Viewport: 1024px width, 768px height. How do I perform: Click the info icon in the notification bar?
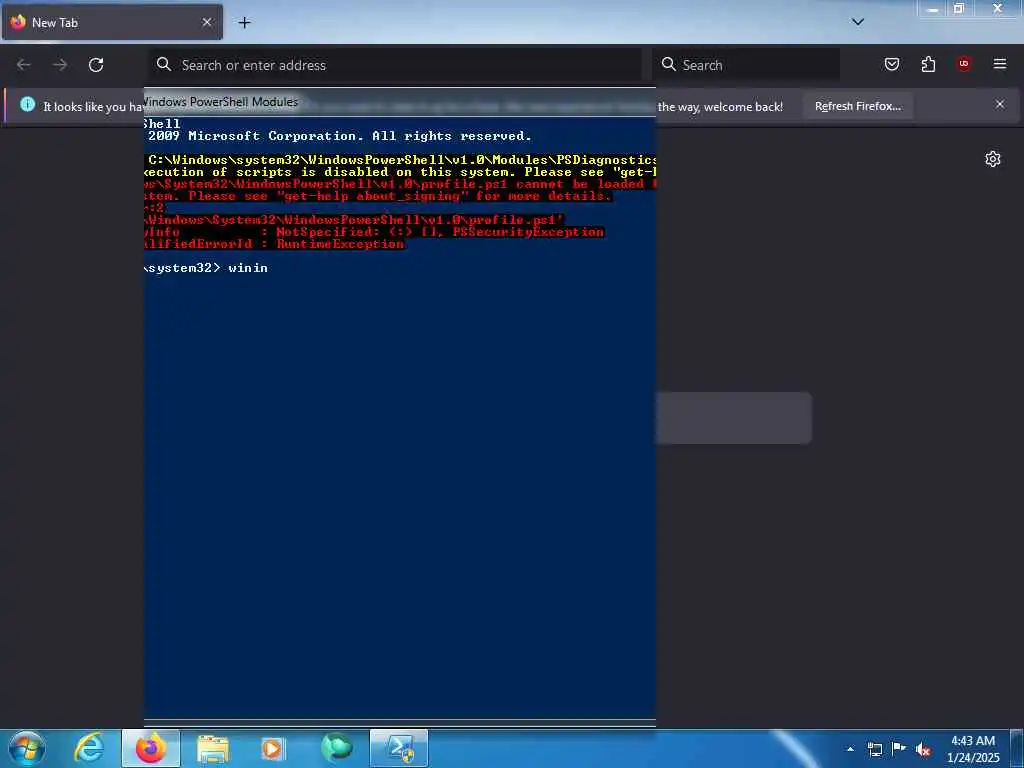pyautogui.click(x=27, y=104)
